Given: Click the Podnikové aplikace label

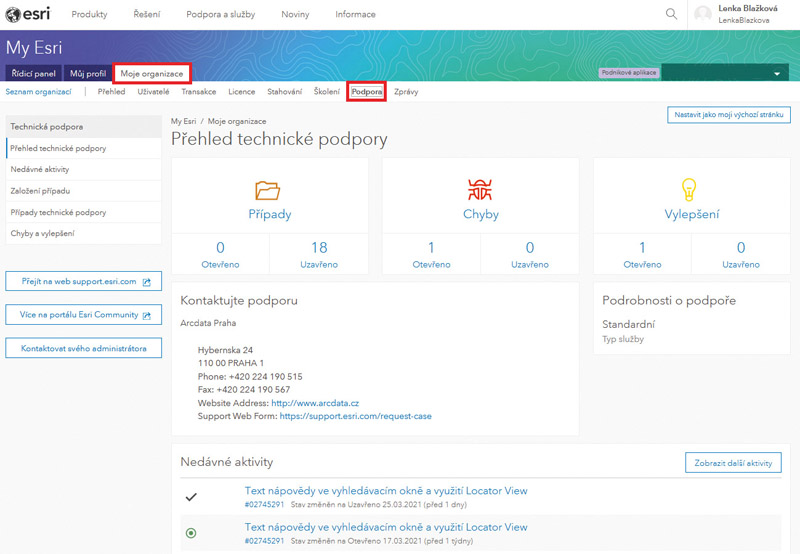Looking at the screenshot, I should (x=629, y=73).
